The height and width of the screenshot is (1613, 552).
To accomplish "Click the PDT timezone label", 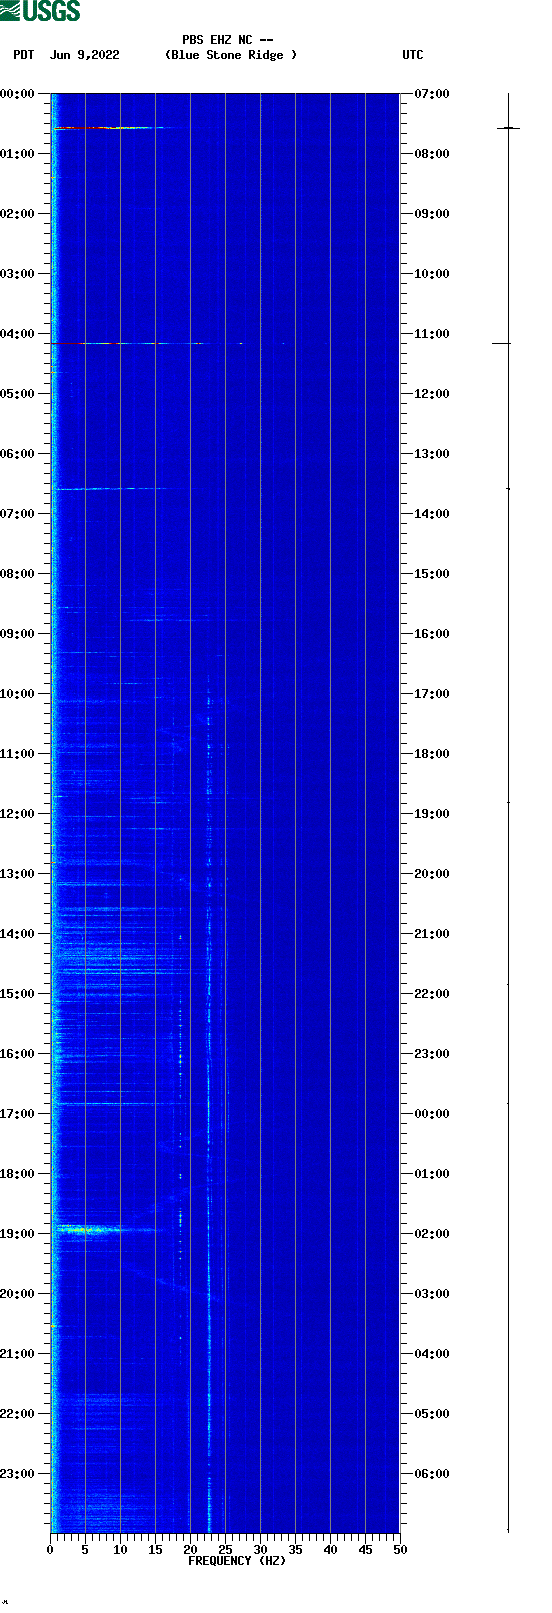I will pos(23,55).
